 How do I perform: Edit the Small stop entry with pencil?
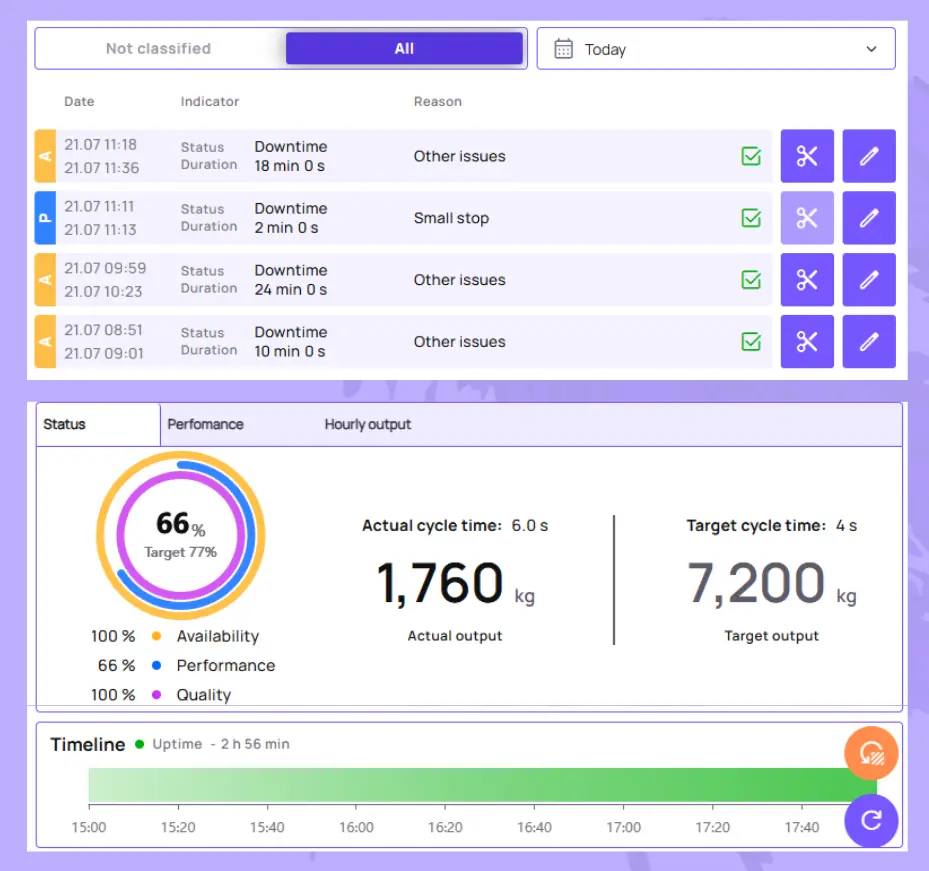coord(869,218)
